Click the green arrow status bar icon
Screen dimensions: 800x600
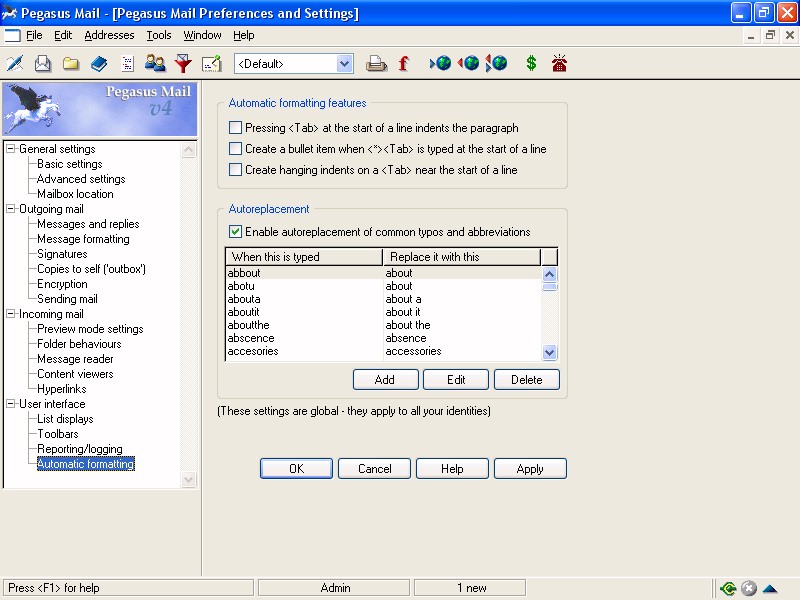[x=728, y=588]
